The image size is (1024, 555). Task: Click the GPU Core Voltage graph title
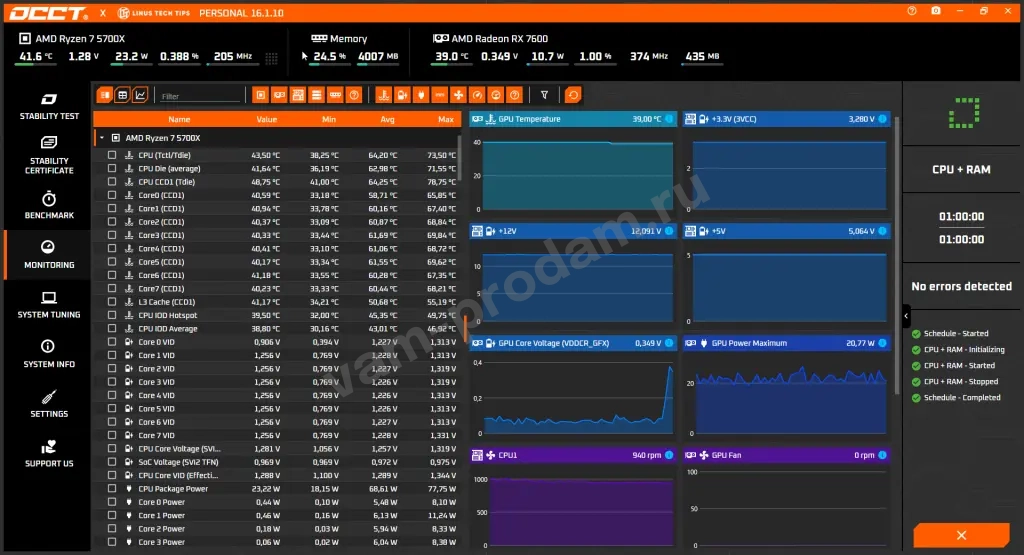coord(553,343)
